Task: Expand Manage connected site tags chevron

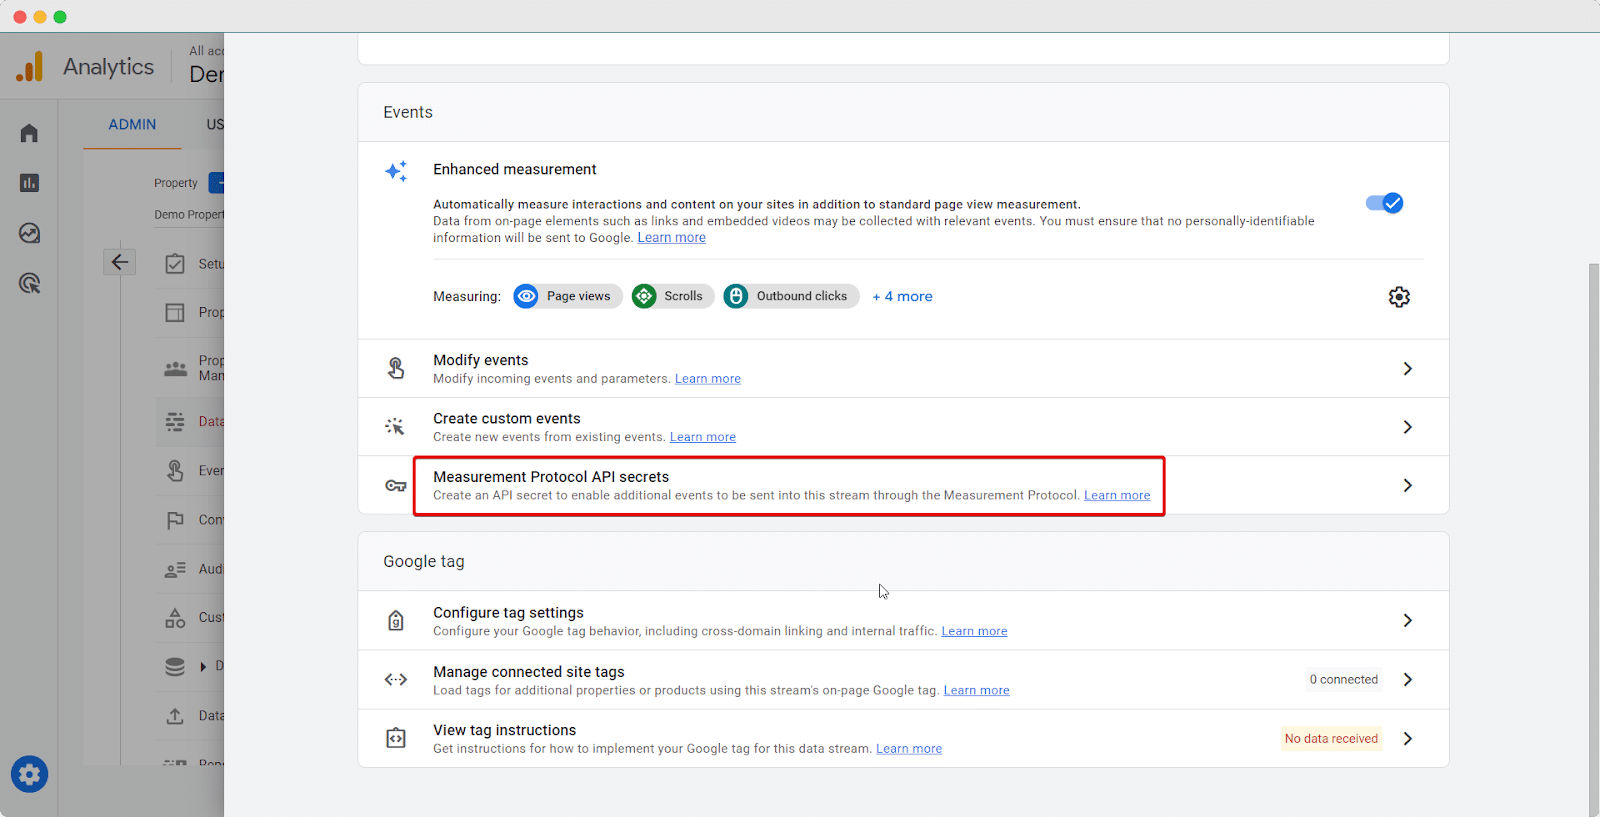Action: tap(1407, 679)
